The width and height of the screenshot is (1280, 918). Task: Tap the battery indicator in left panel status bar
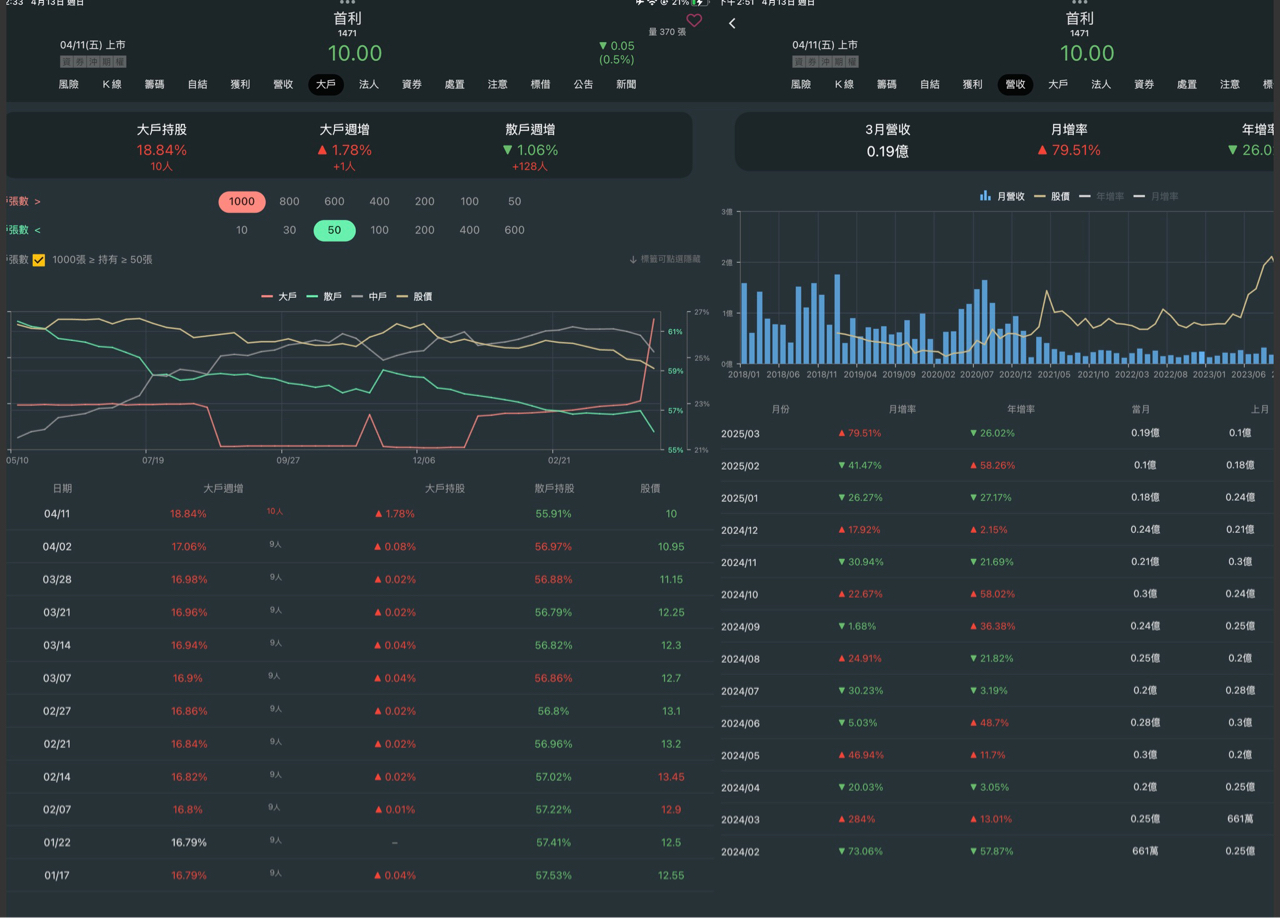coord(699,3)
